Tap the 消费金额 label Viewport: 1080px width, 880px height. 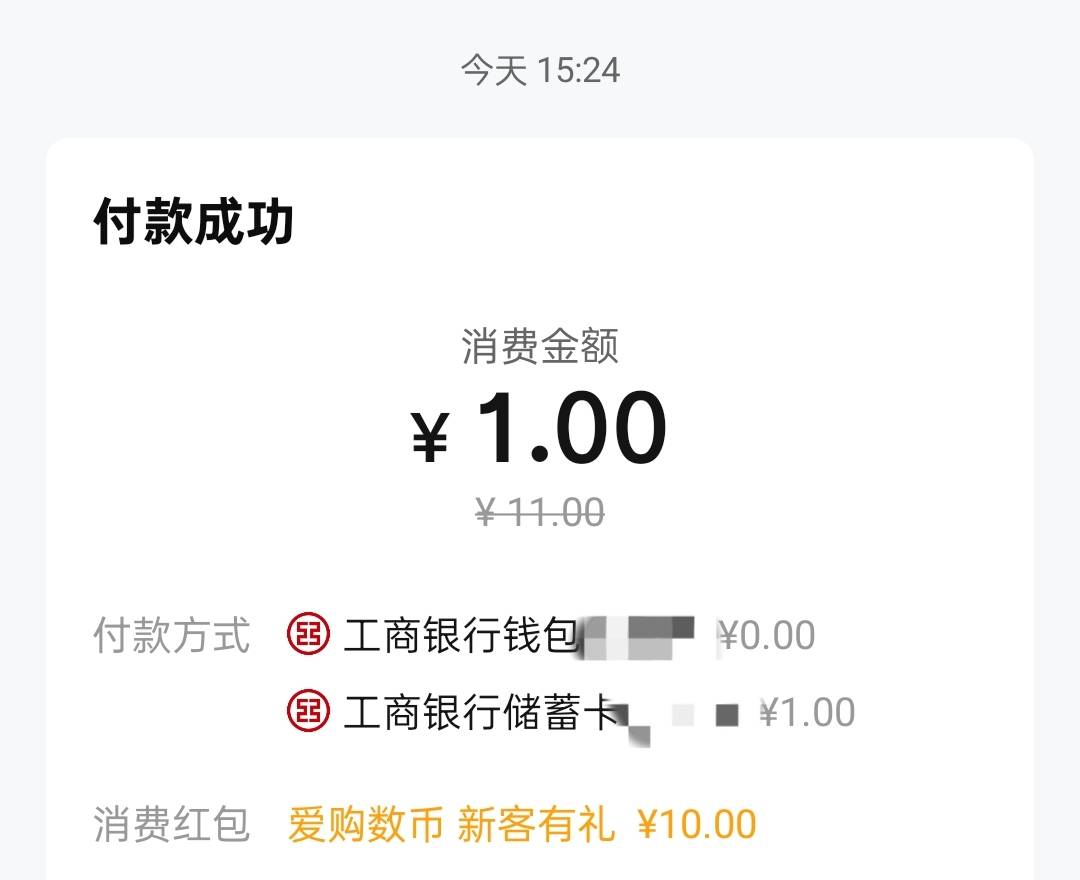tap(540, 346)
